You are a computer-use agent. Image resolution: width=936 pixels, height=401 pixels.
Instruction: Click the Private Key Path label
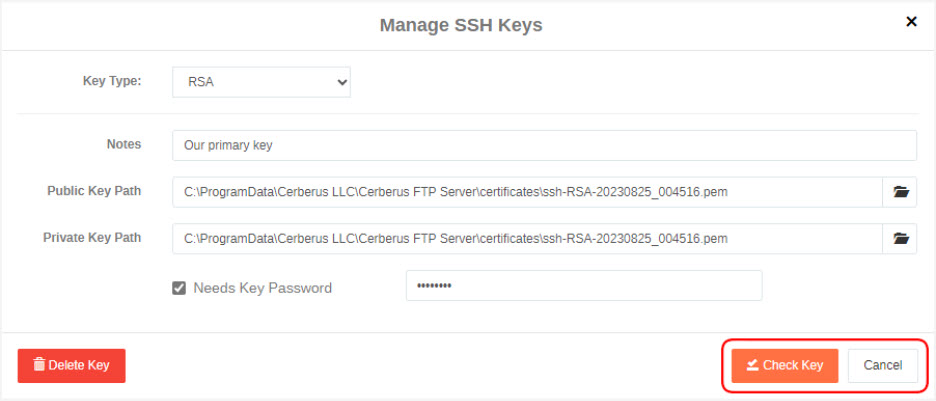[92, 237]
